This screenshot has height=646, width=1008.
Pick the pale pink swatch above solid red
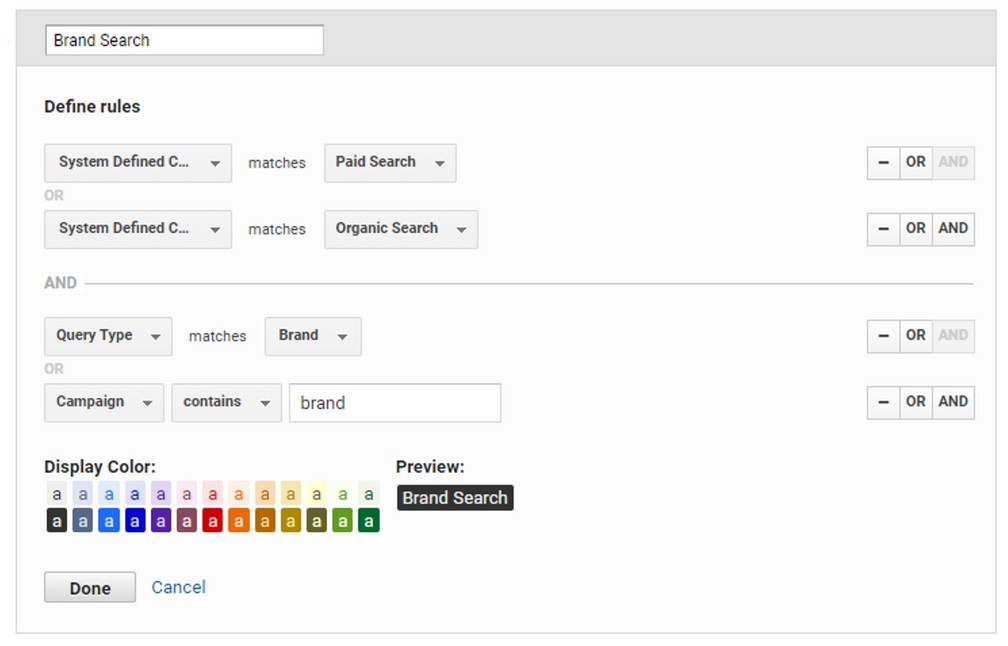point(213,494)
